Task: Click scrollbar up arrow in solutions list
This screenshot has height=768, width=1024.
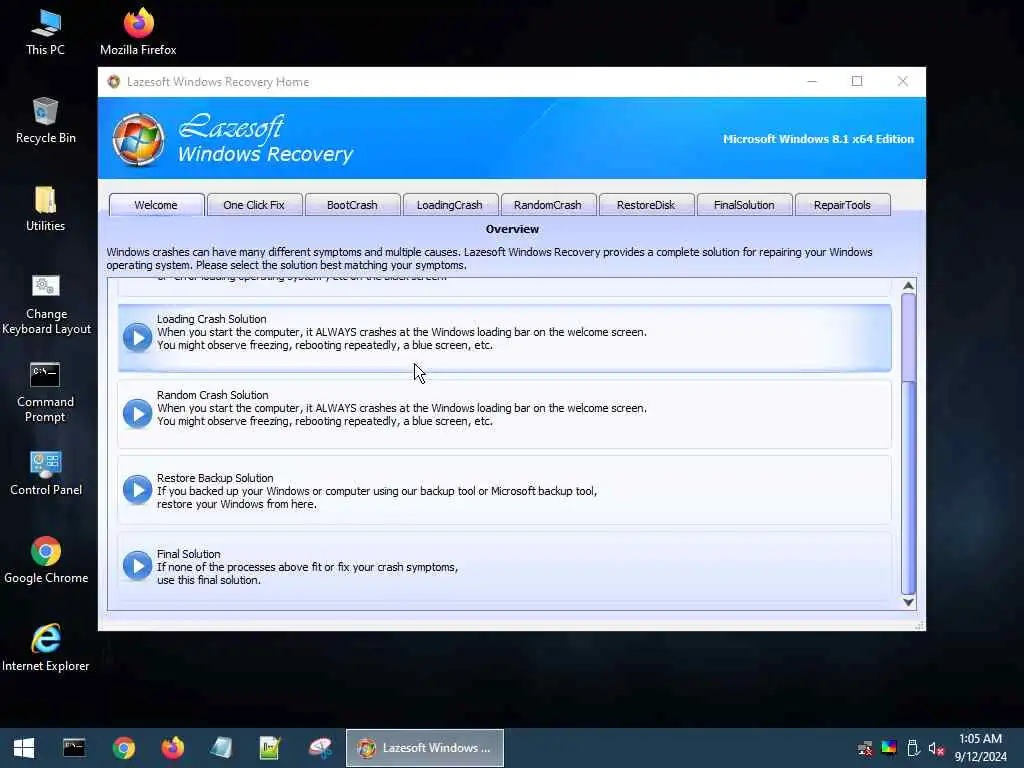Action: pyautogui.click(x=908, y=285)
